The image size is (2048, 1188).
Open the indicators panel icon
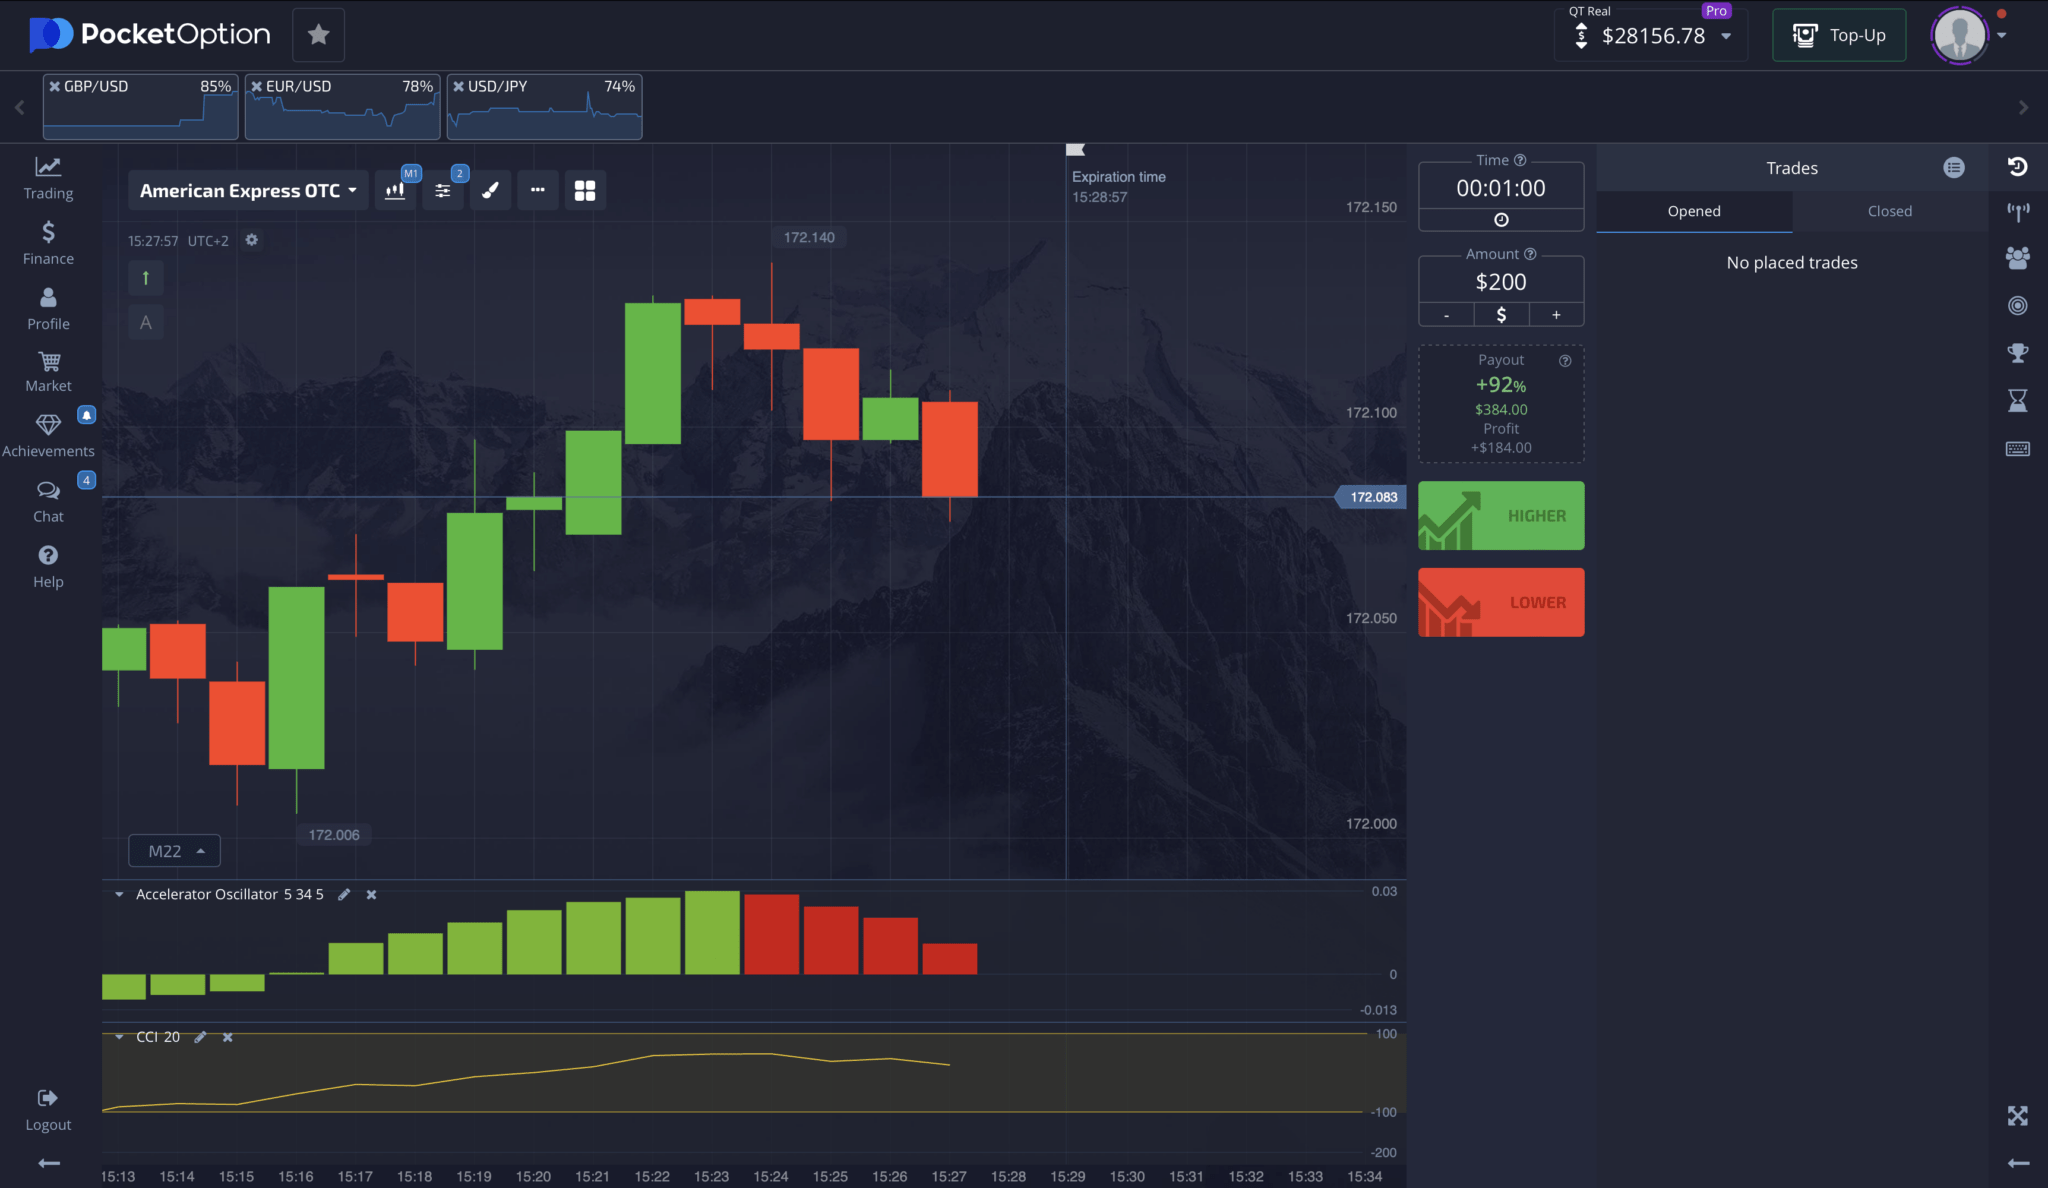click(443, 190)
